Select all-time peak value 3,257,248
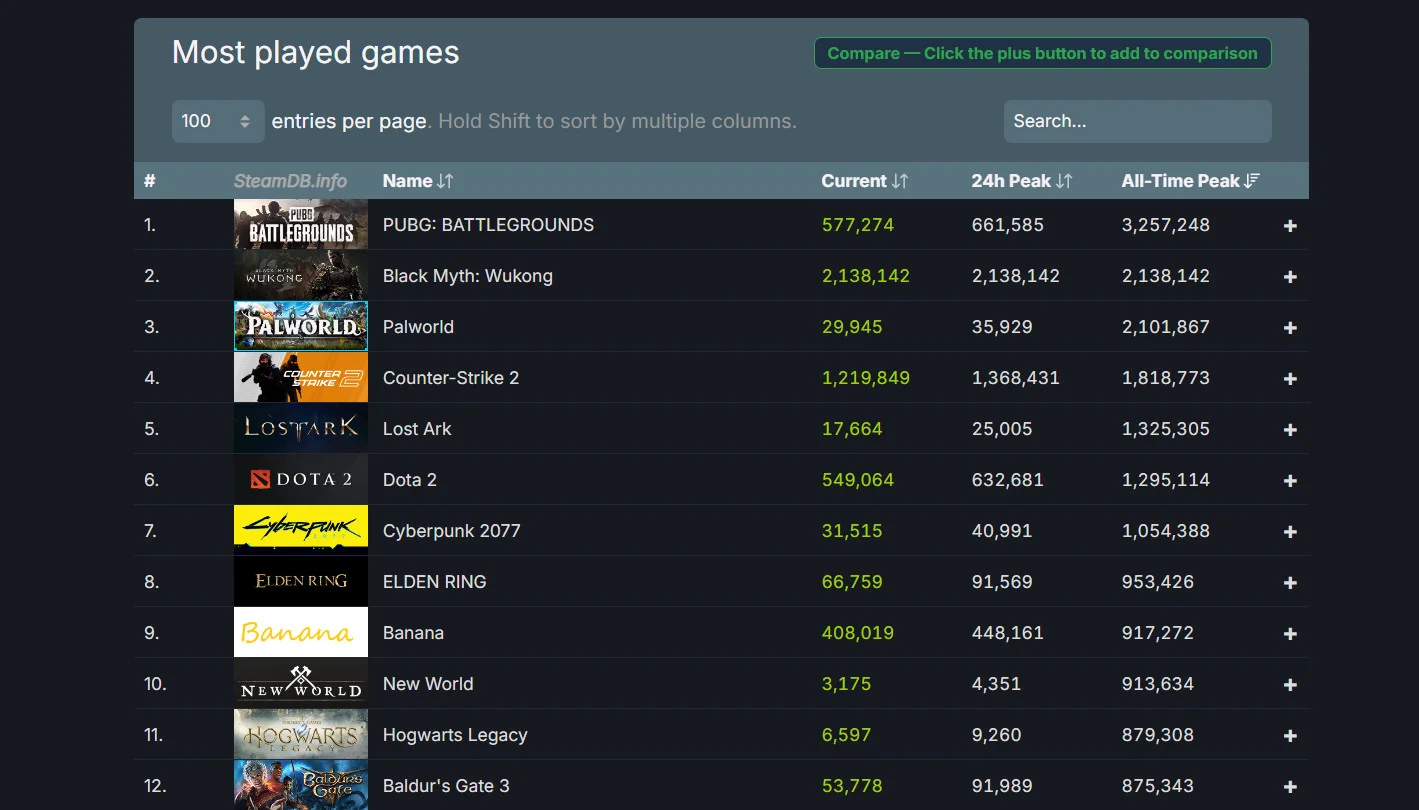The width and height of the screenshot is (1419, 810). coord(1166,225)
